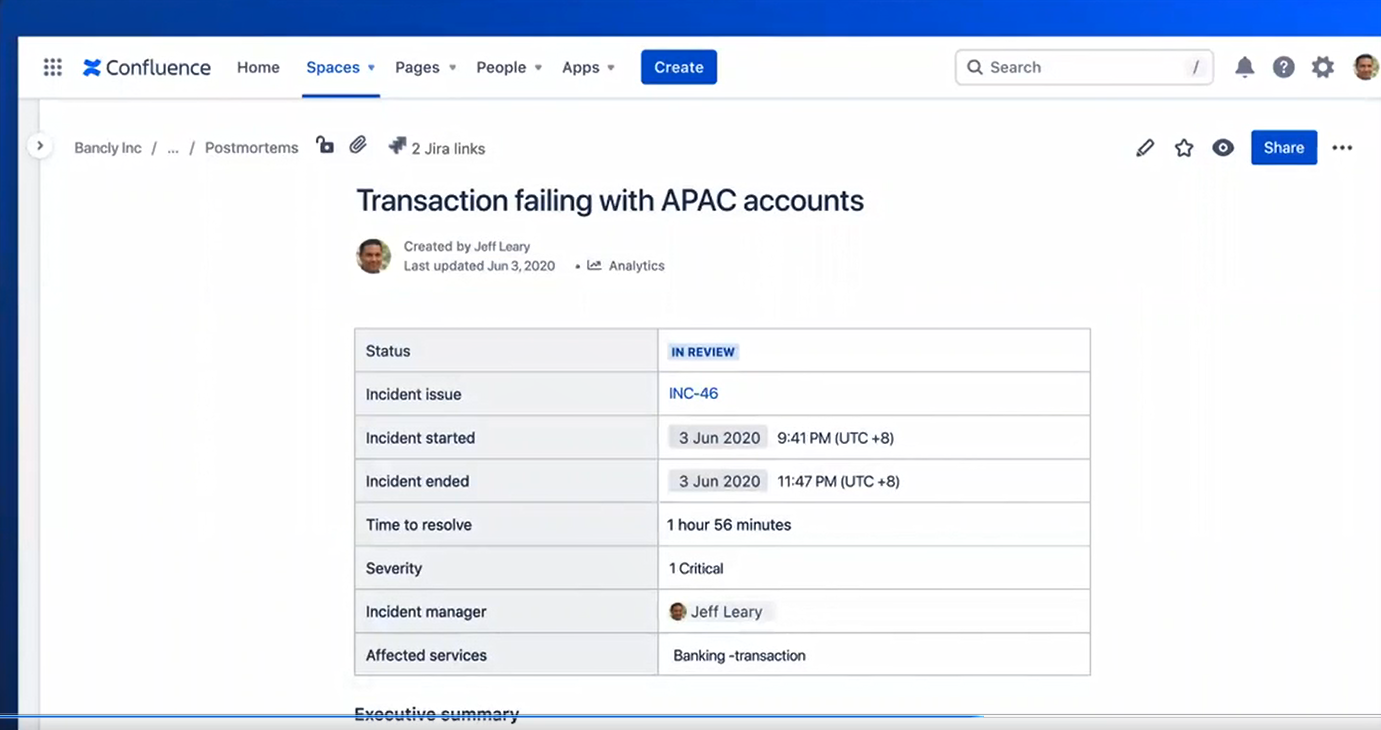Image resolution: width=1381 pixels, height=730 pixels.
Task: Open attachments paperclip icon
Action: (x=358, y=146)
